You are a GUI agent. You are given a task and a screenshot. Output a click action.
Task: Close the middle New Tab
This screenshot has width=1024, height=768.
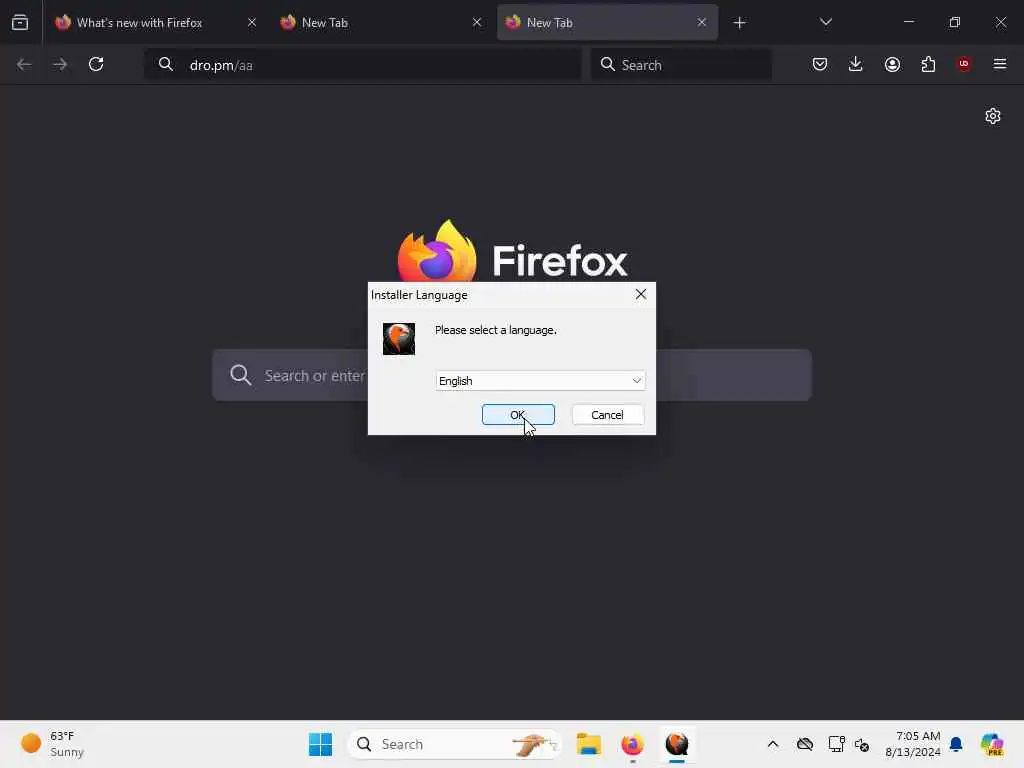click(477, 23)
